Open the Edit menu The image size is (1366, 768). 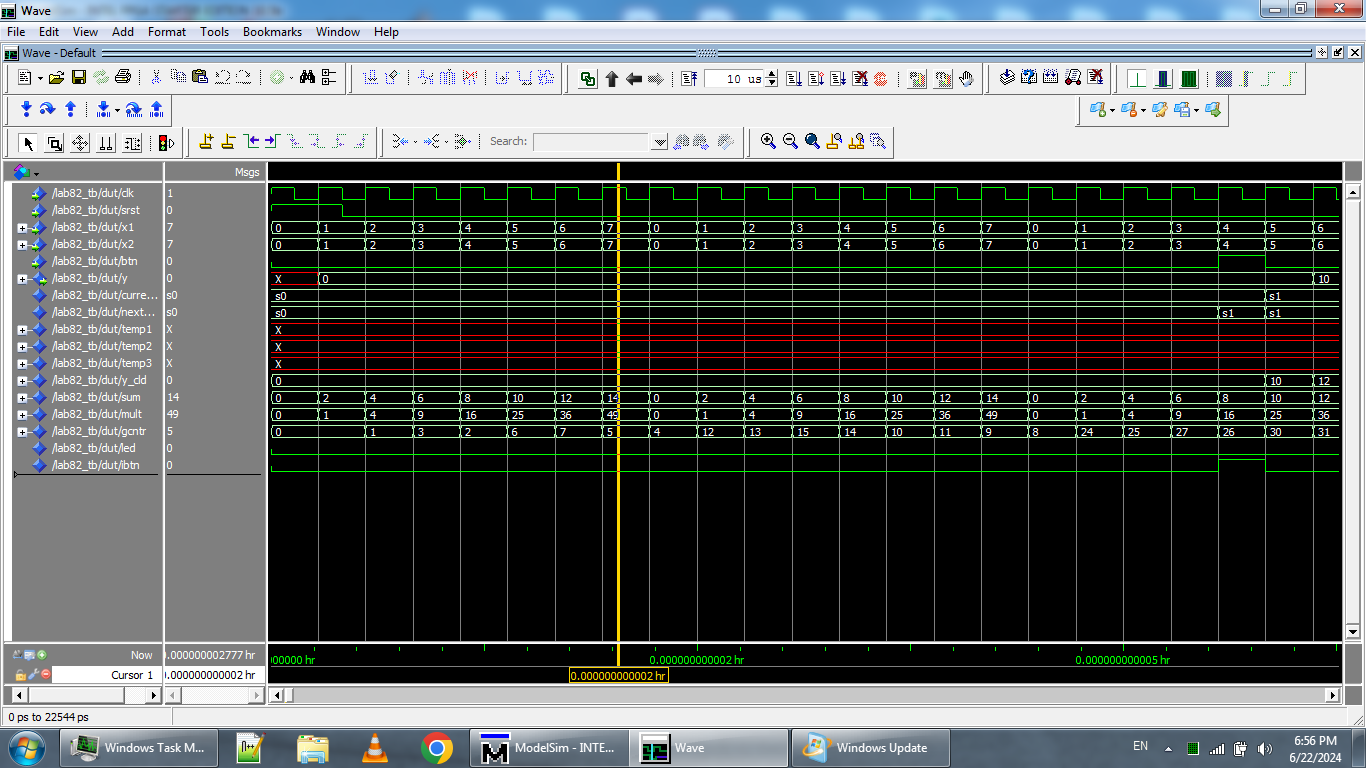point(49,32)
